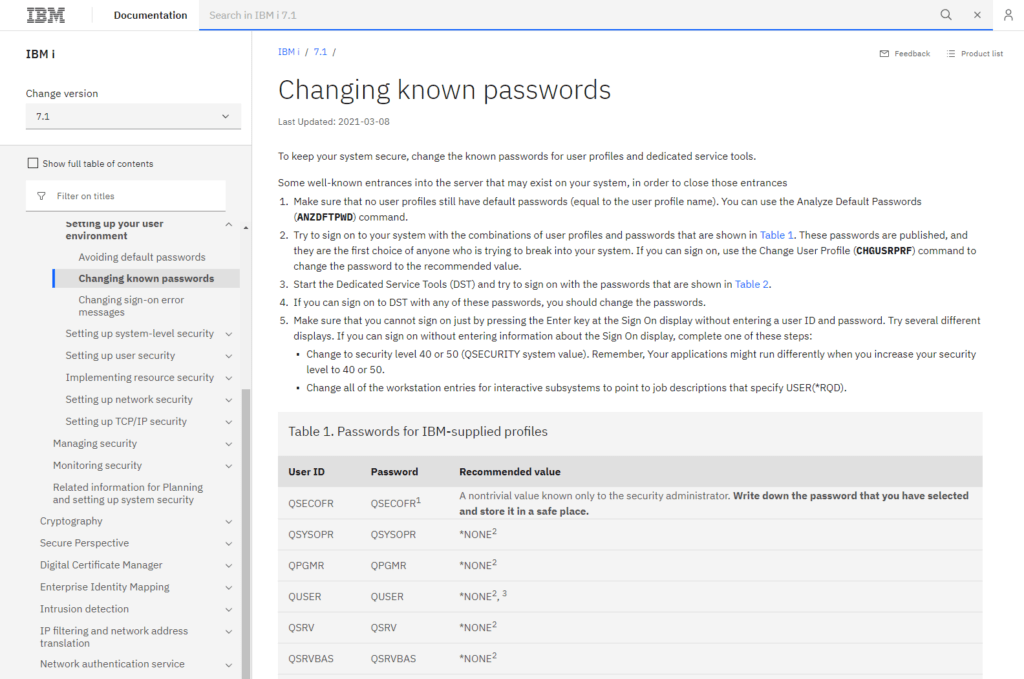
Task: Click the 7.1 breadcrumb link
Action: (320, 52)
